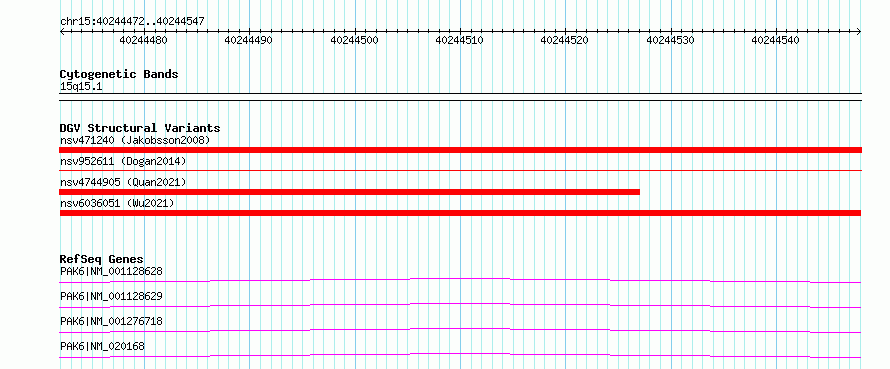Click the chr15:40244472..40244547 coordinate label
Screen dimensions: 890x369
(x=132, y=22)
